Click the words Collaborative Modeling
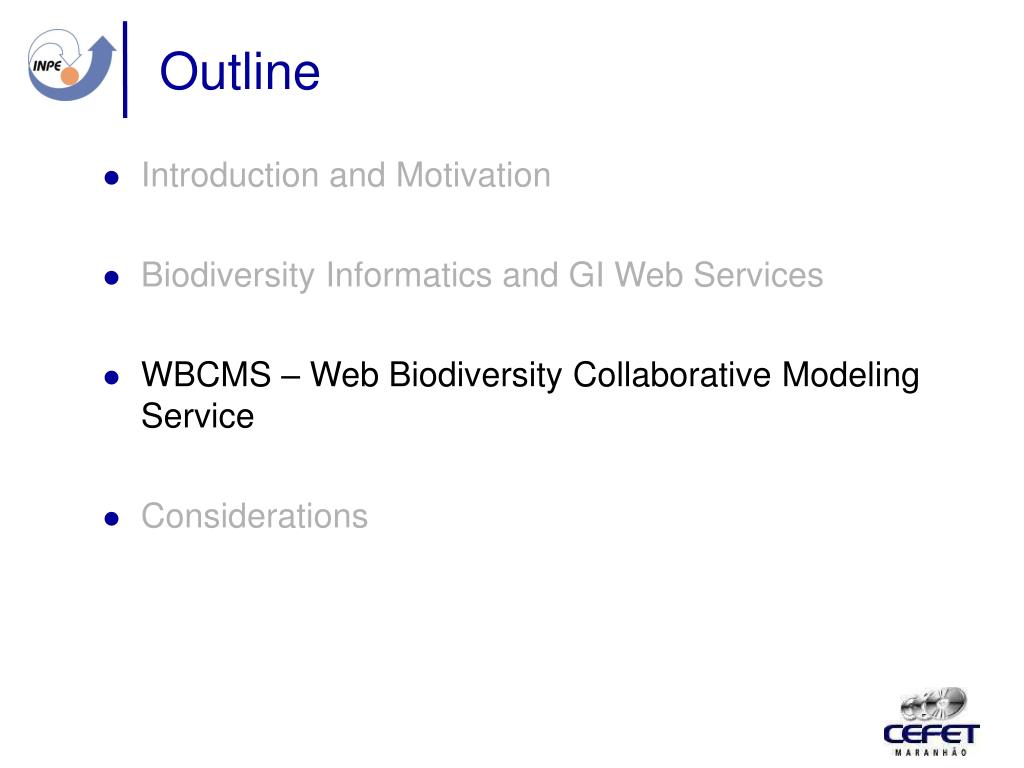The width and height of the screenshot is (1024, 768). click(x=746, y=376)
